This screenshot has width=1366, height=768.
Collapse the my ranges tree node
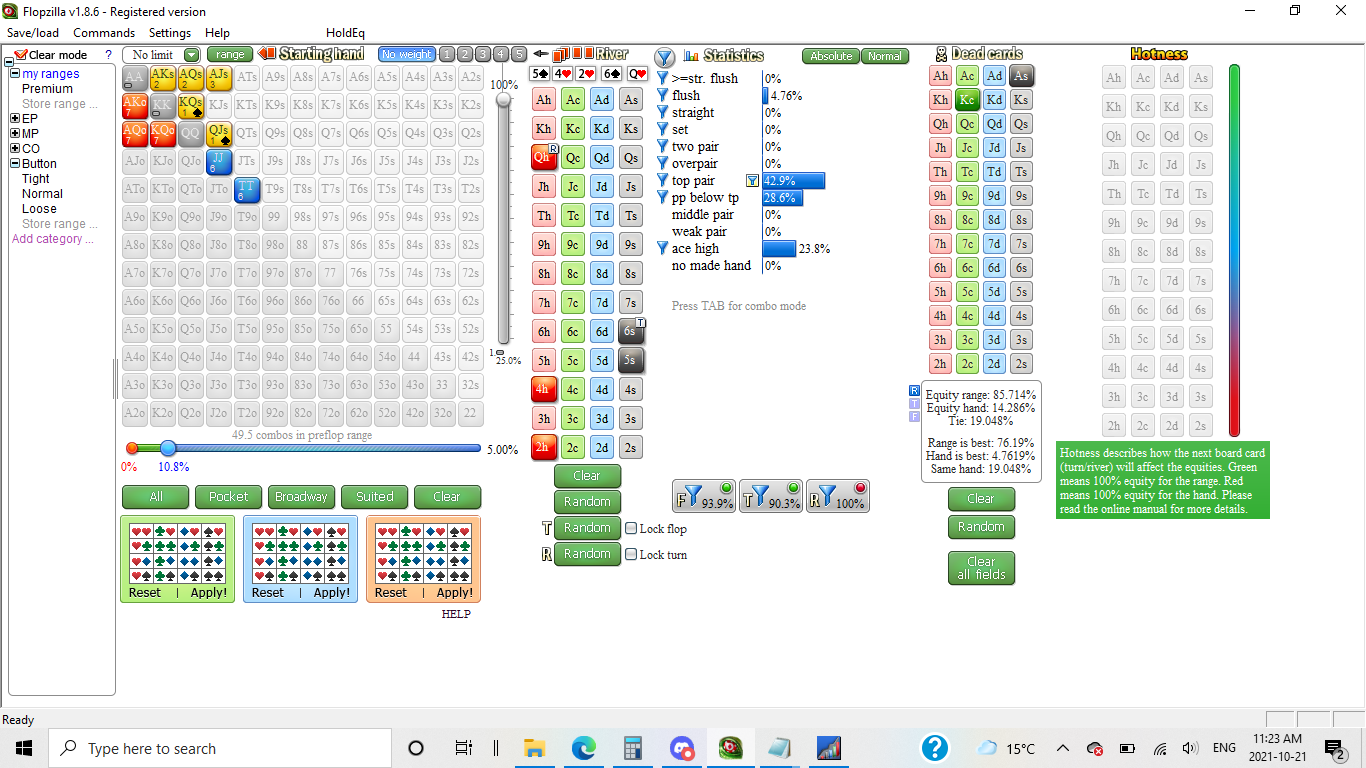[15, 74]
